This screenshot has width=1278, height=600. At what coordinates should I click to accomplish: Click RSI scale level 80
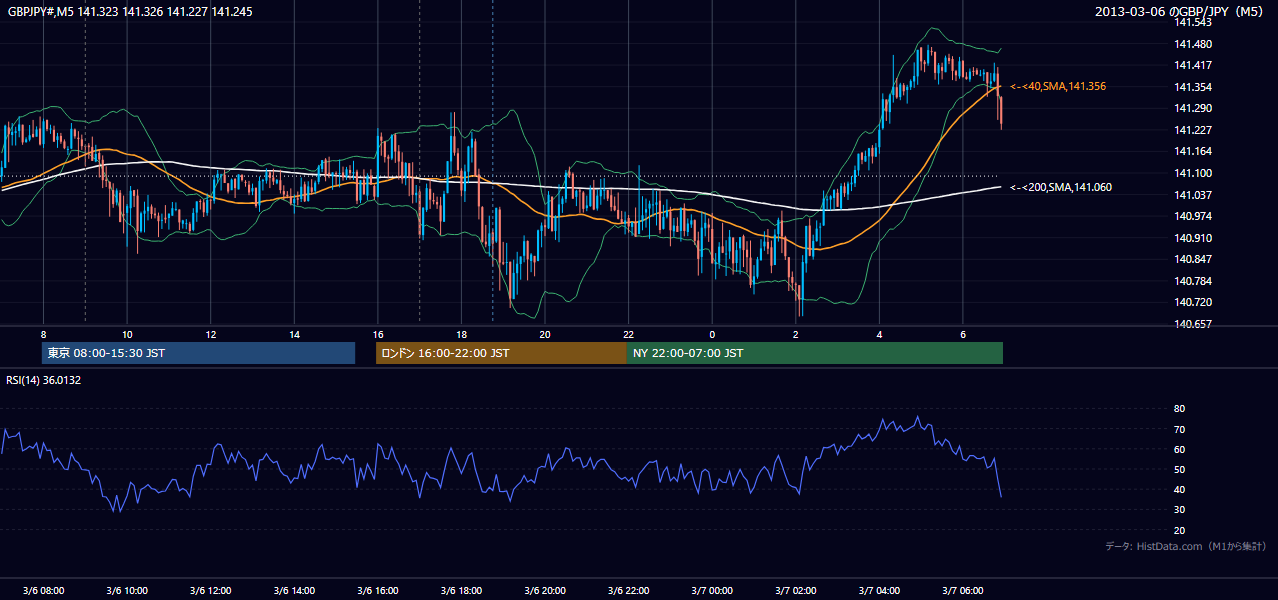tap(1179, 409)
